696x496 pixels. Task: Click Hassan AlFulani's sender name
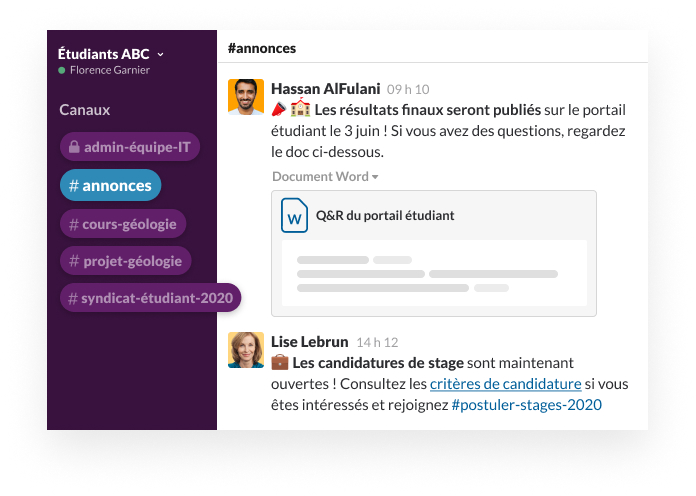[x=326, y=88]
